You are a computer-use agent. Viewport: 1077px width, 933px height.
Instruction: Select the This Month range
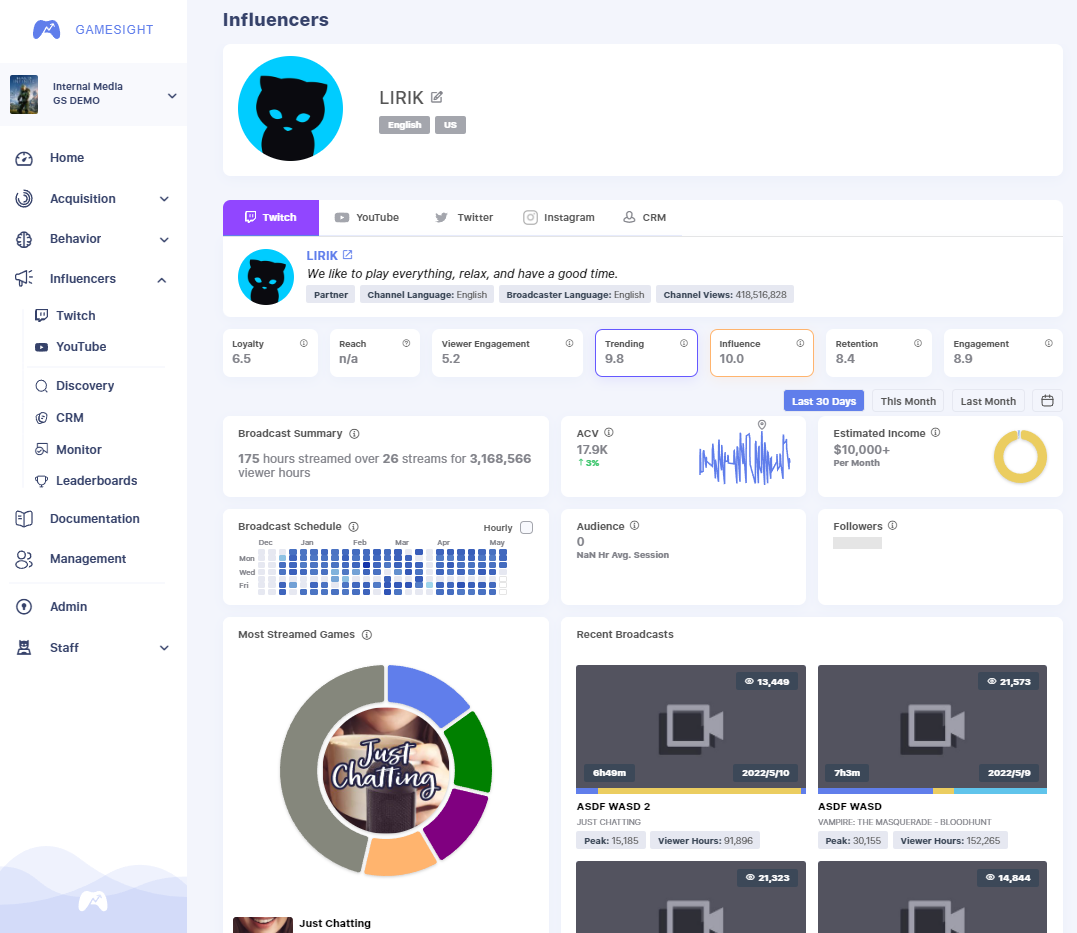click(x=908, y=401)
